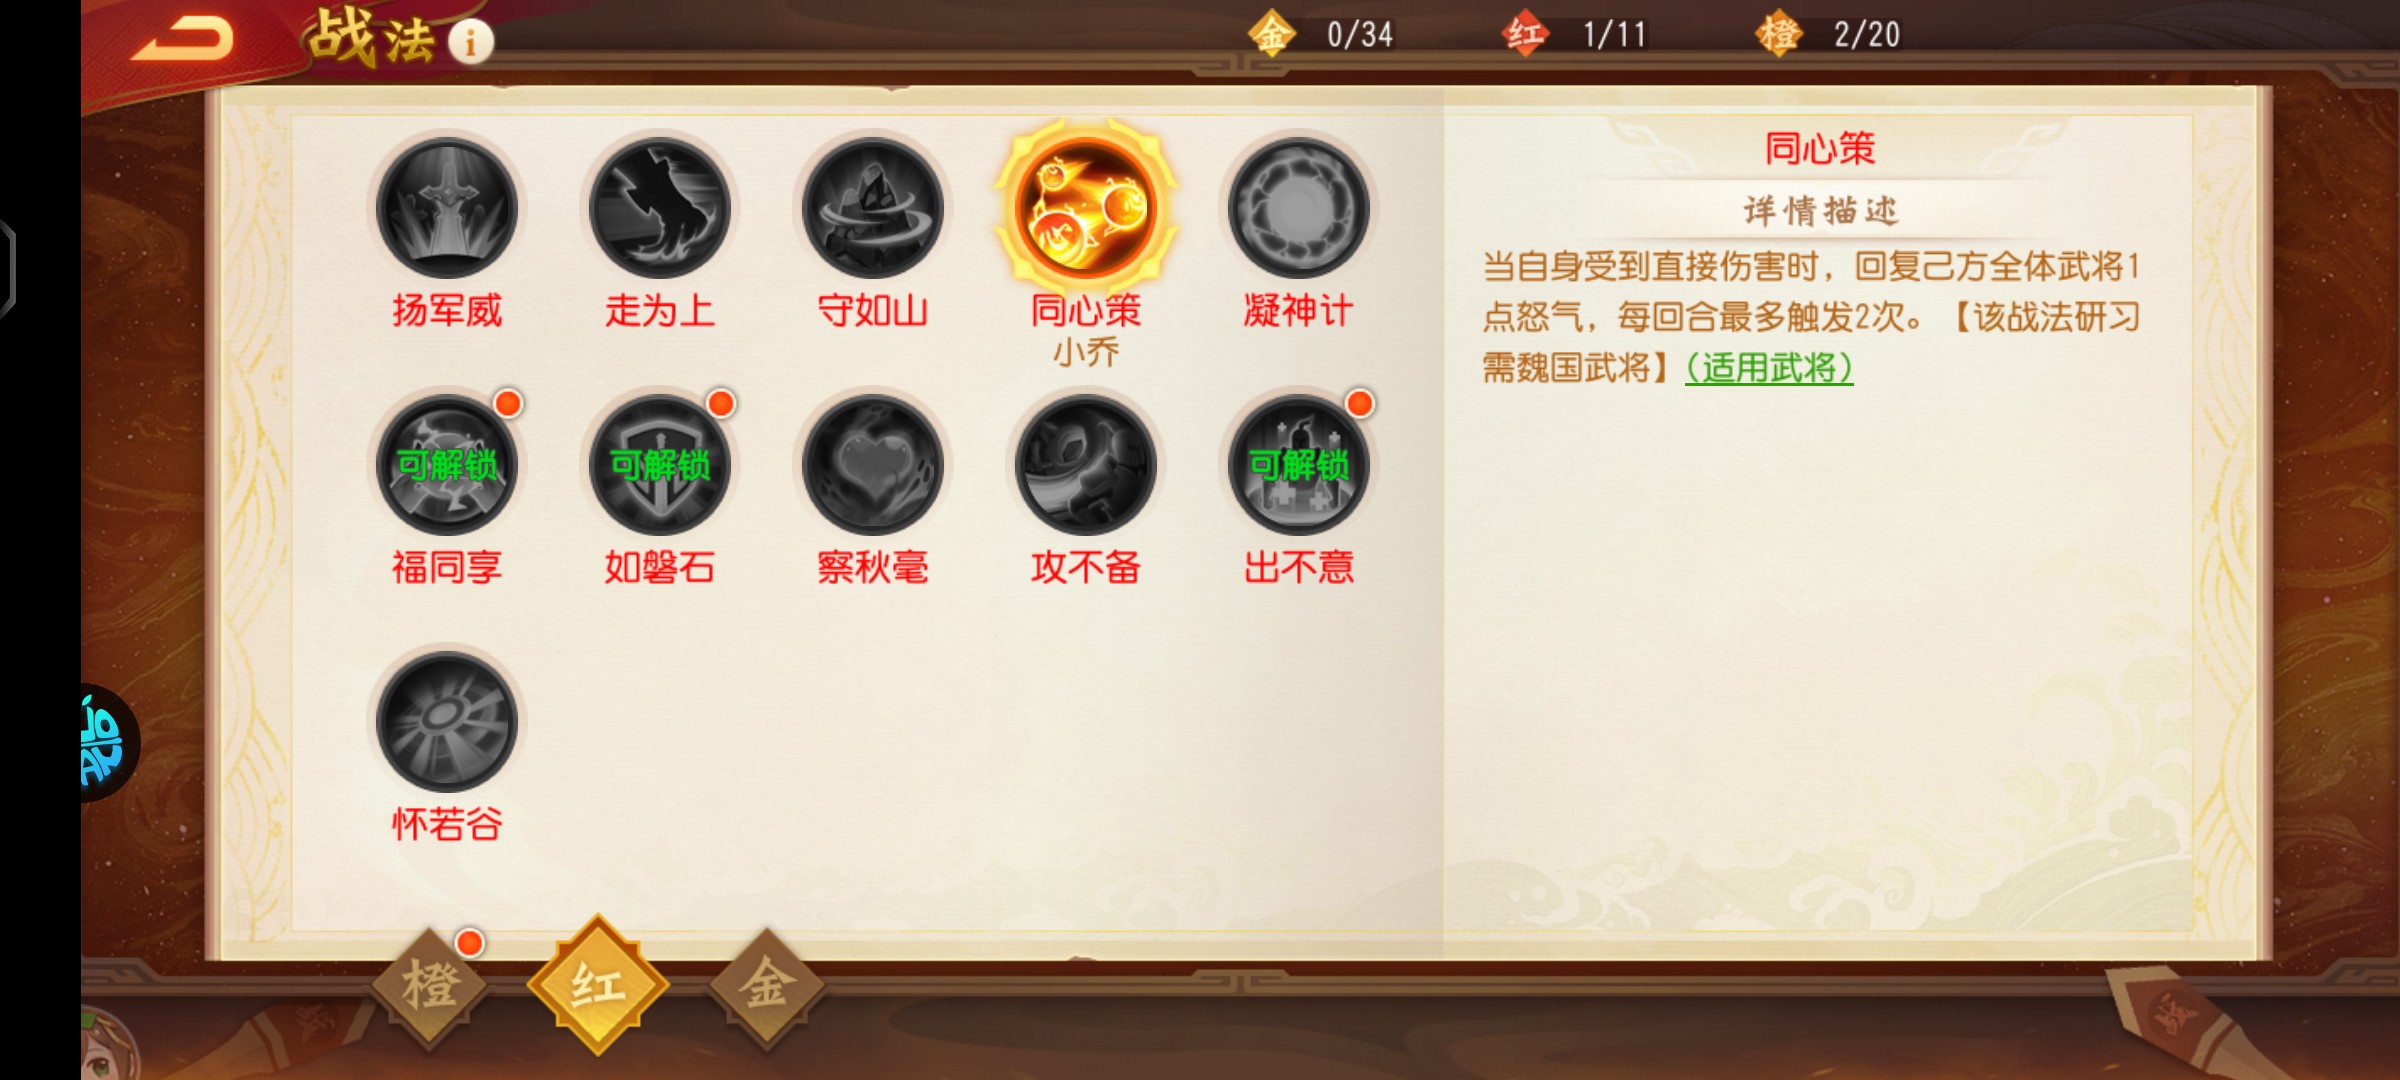Click the glowing 同心策 tactic icon
This screenshot has width=2400, height=1080.
click(x=1086, y=208)
